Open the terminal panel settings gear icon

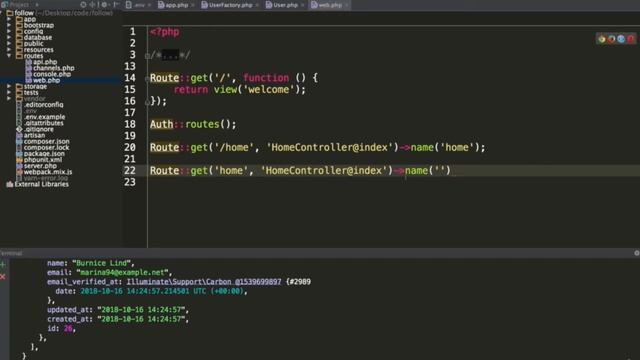coord(637,253)
